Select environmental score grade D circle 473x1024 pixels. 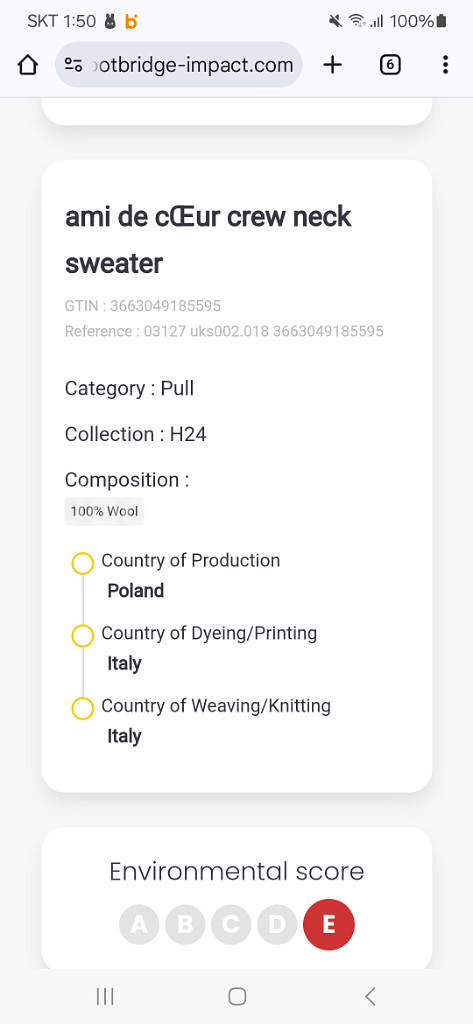pos(277,924)
